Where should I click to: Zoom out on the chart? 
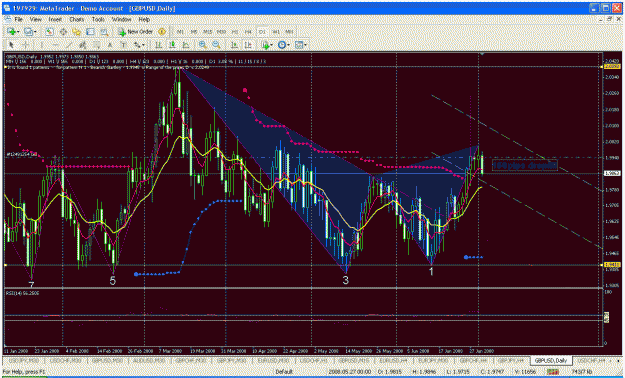216,45
